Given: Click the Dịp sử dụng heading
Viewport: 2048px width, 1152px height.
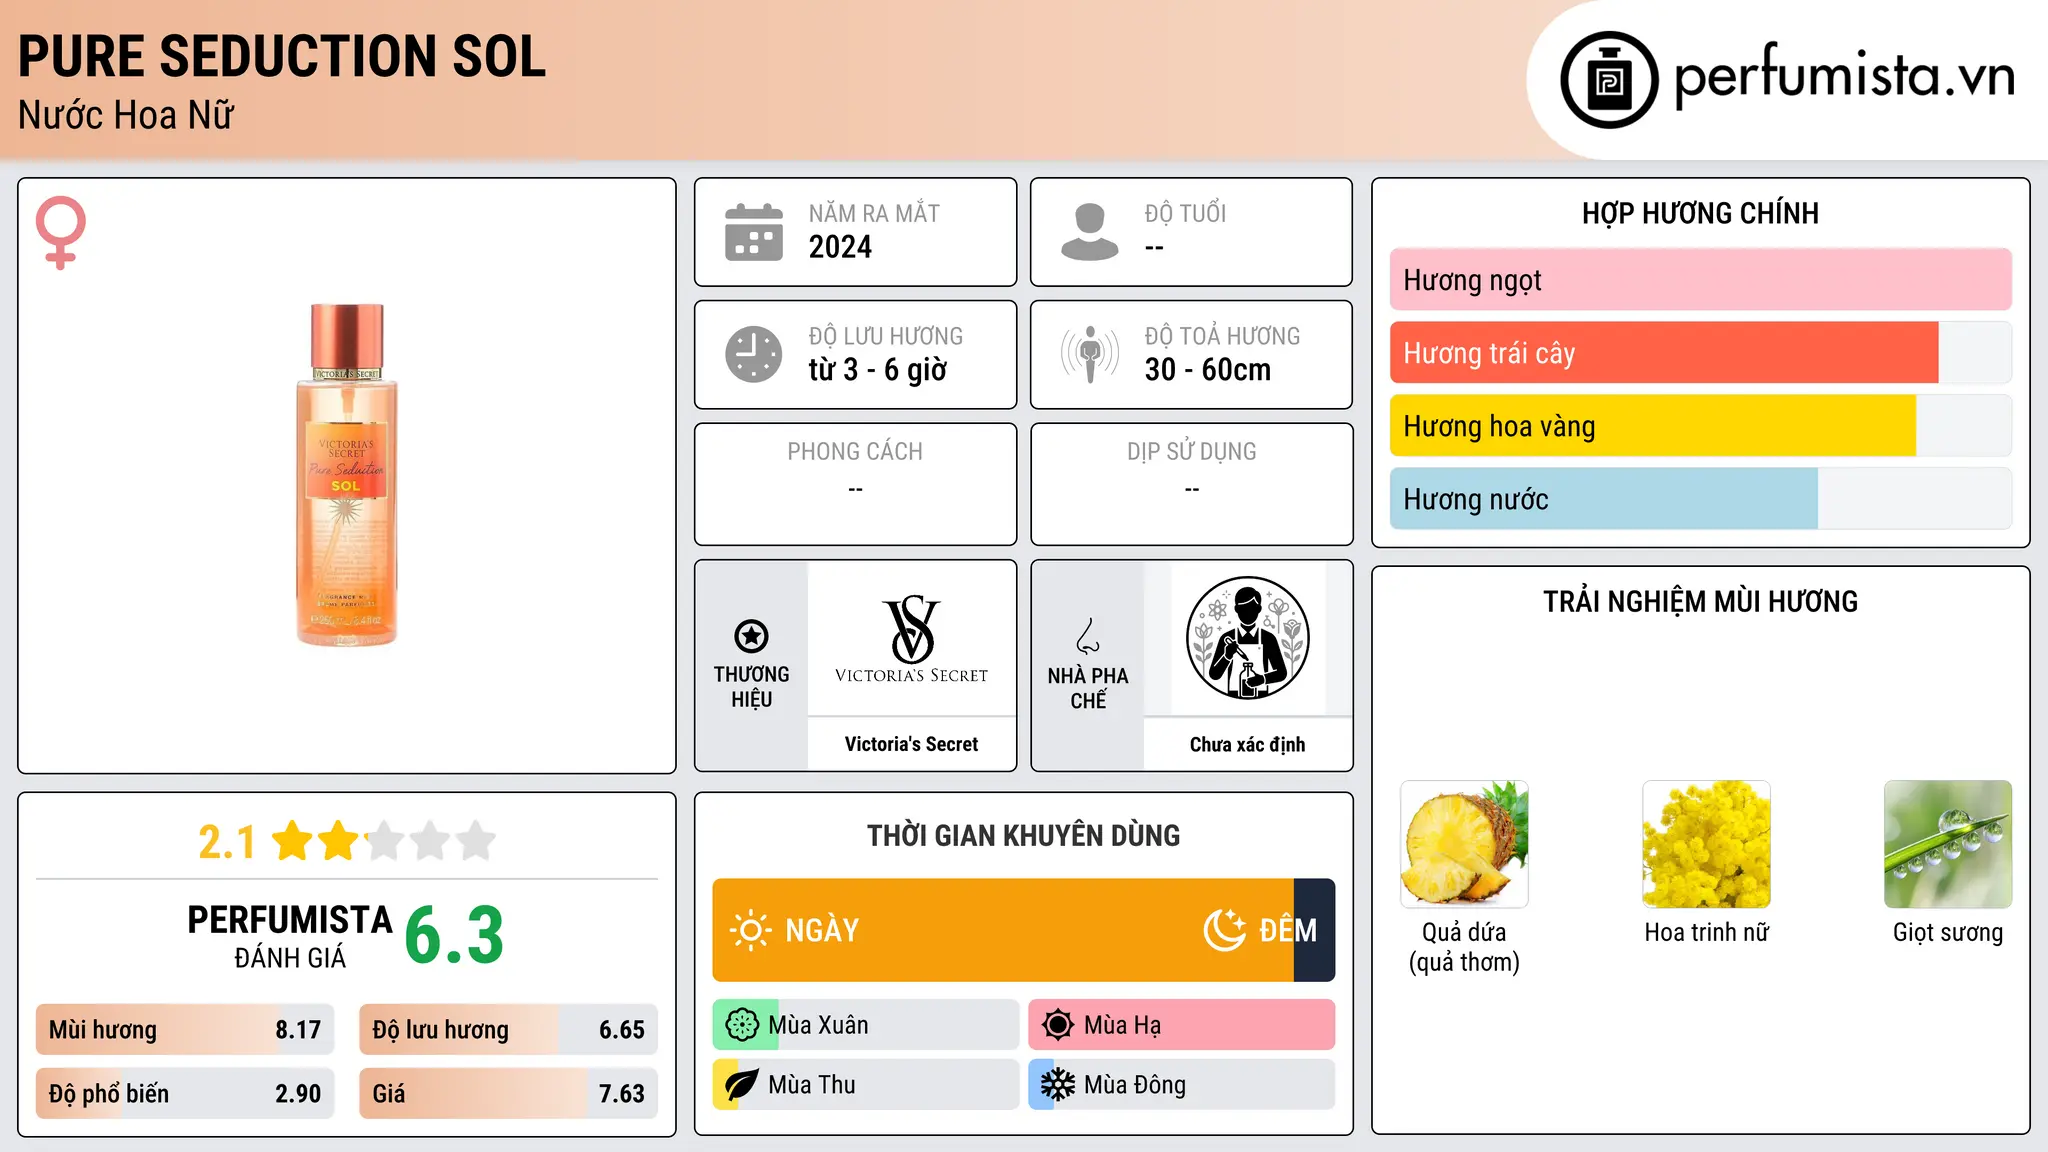Looking at the screenshot, I should click(x=1192, y=452).
